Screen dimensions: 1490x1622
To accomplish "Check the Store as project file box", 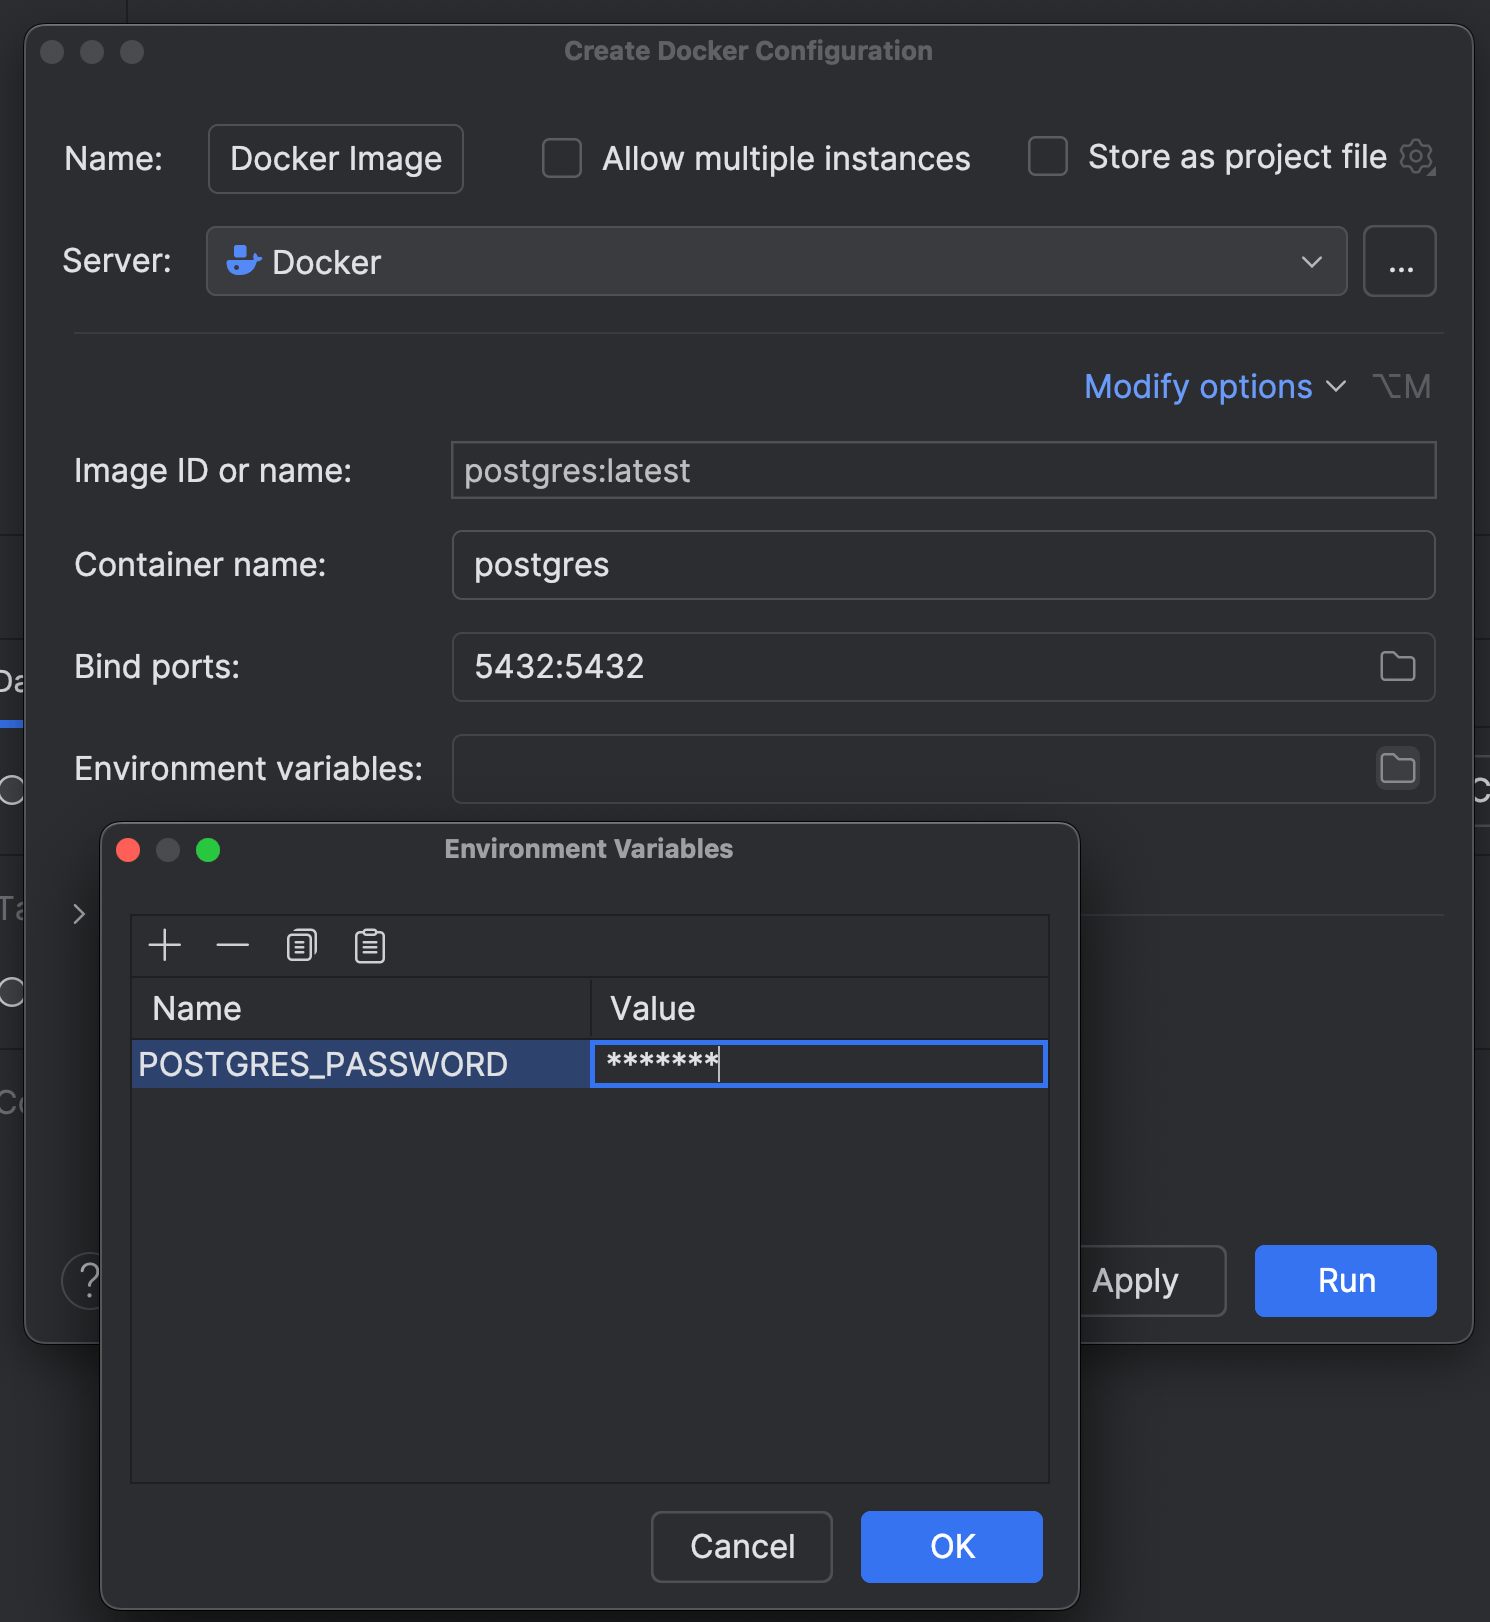I will 1048,157.
